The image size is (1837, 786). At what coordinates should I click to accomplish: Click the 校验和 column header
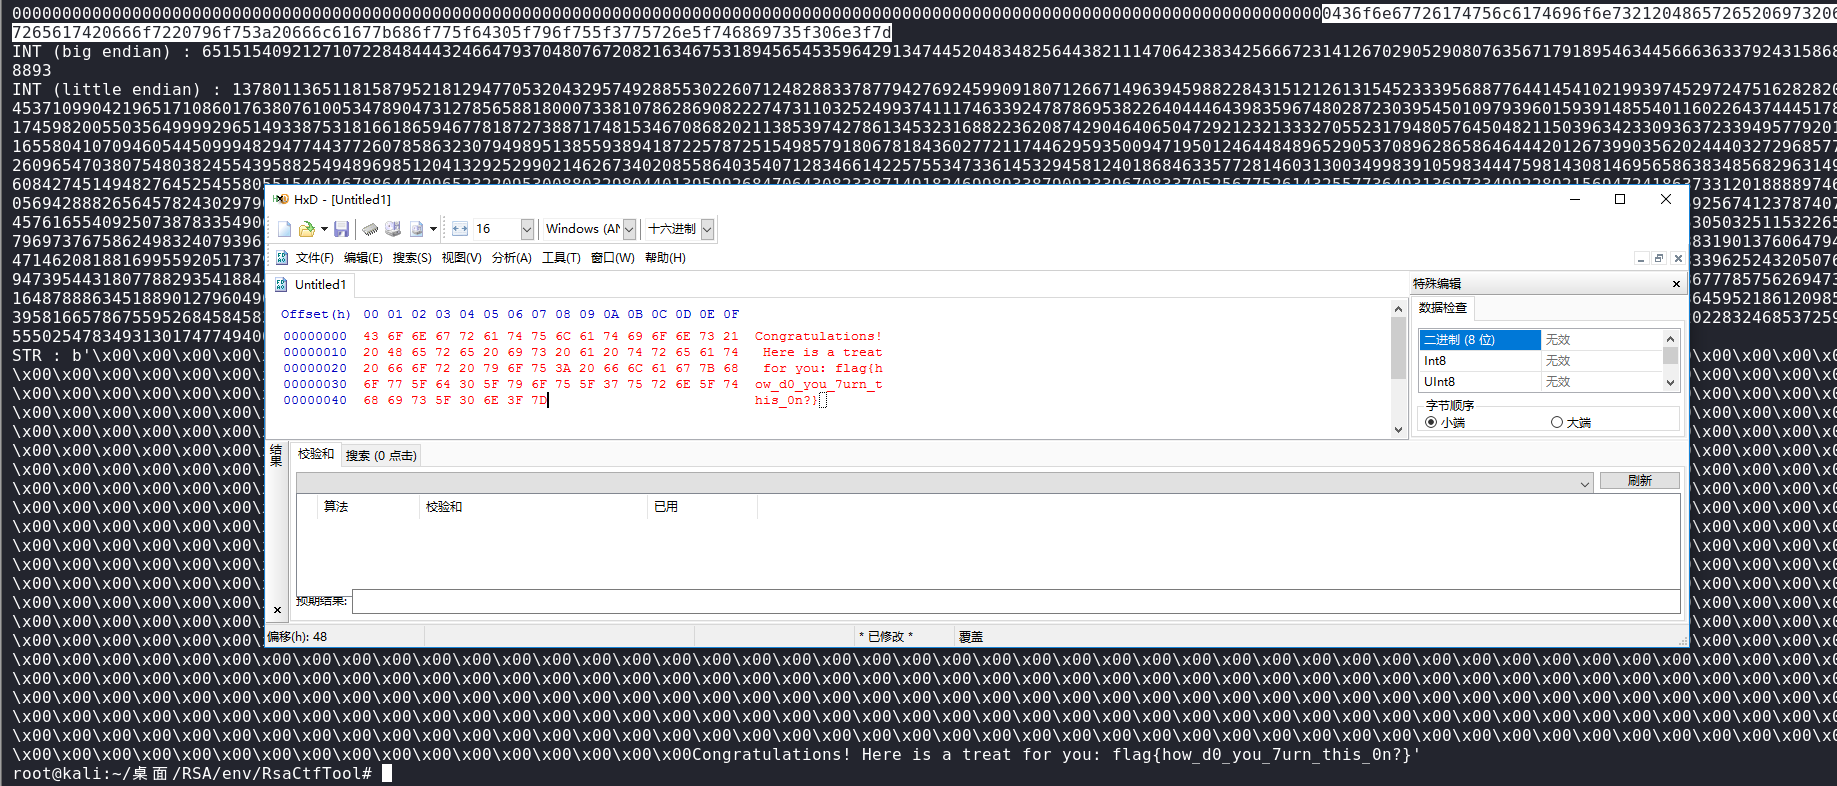(x=533, y=507)
